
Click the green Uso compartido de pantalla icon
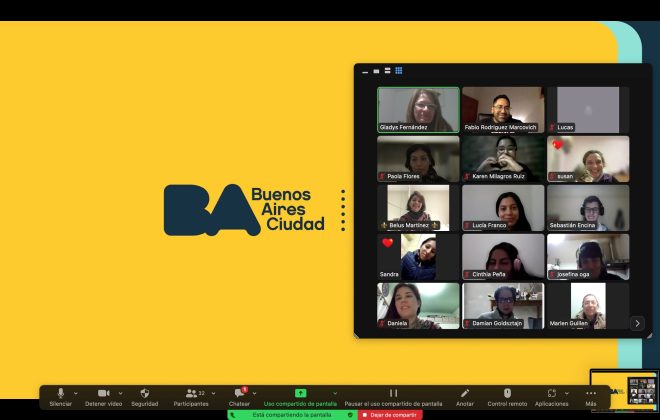300,393
